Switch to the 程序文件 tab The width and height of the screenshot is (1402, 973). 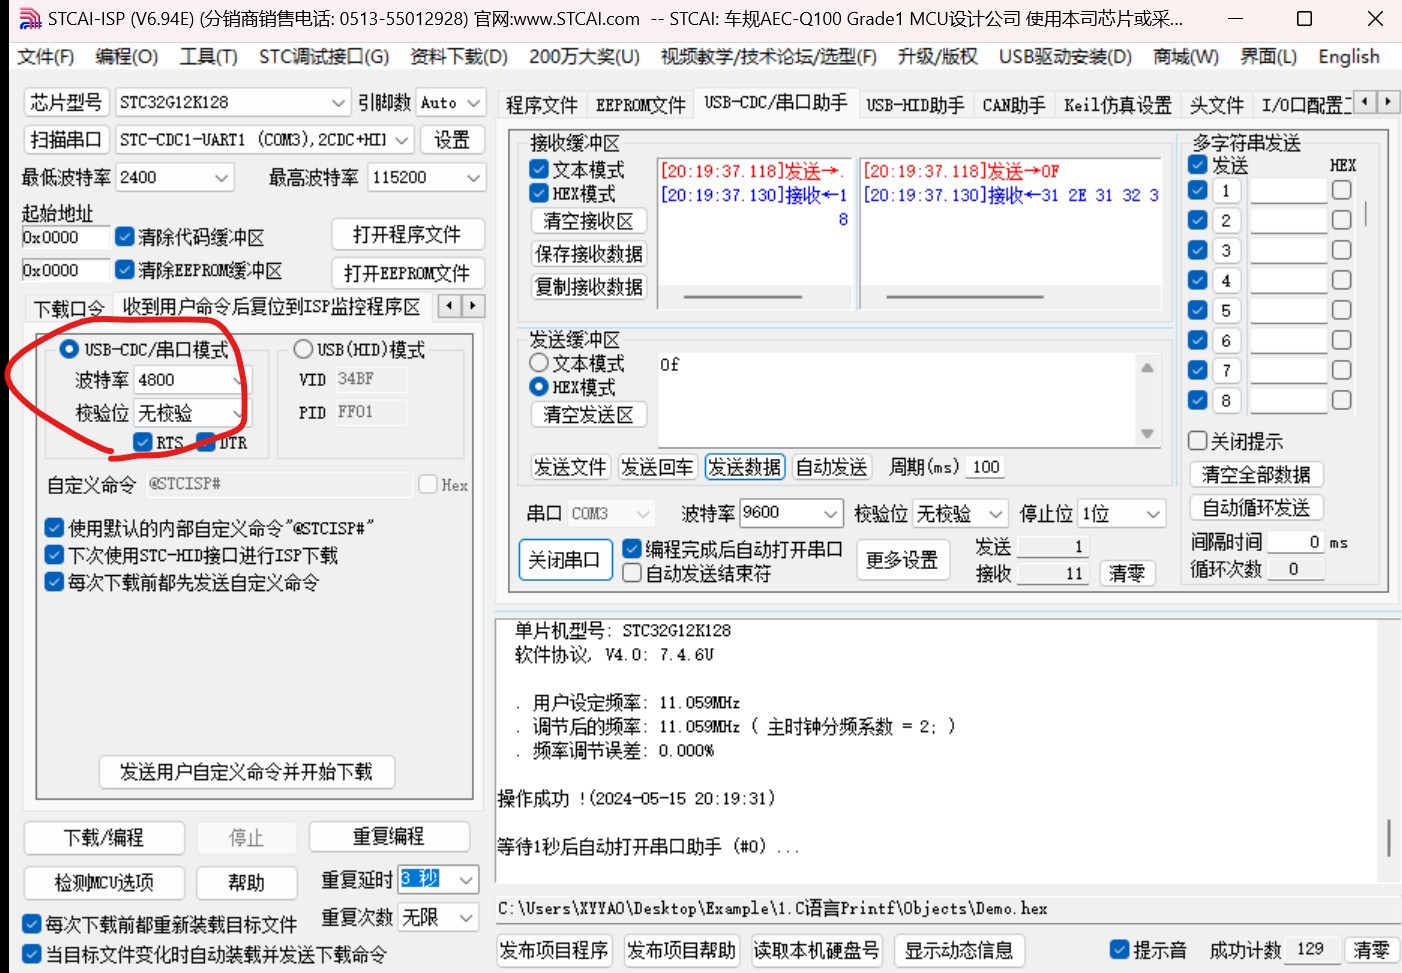tap(541, 104)
